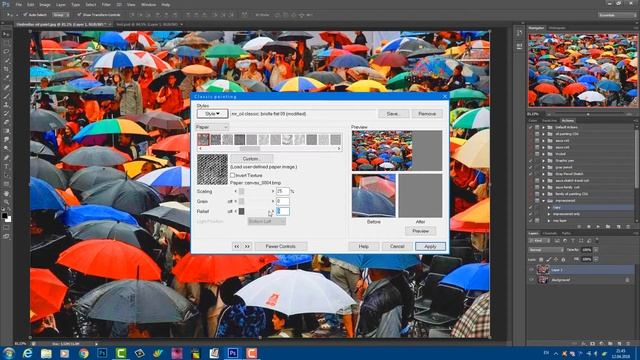Select the Clone Stamp tool

tap(6, 104)
